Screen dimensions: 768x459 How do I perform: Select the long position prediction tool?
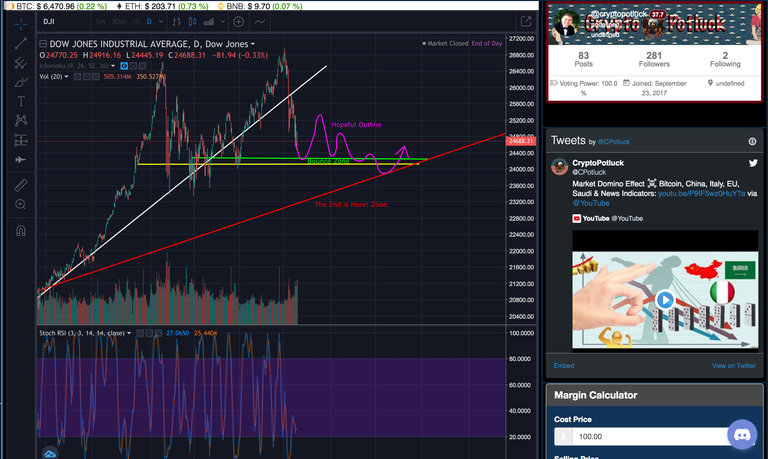click(21, 140)
